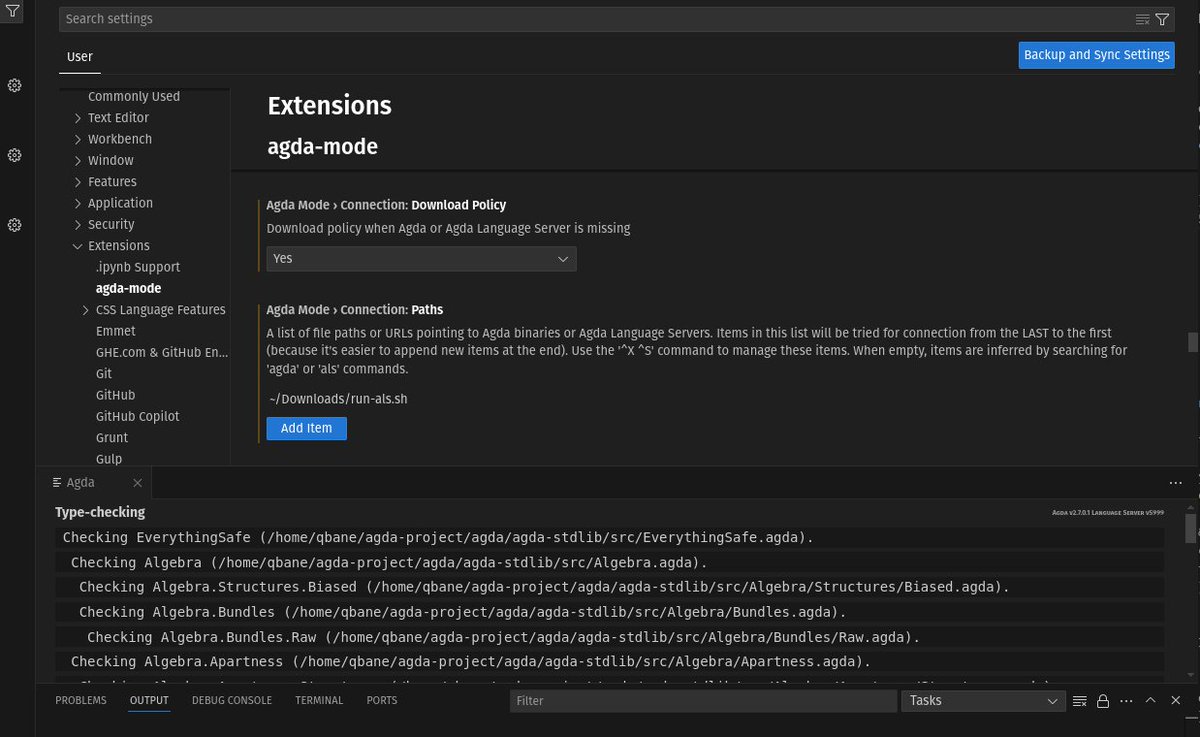Close the Agda panel tab
1200x737 pixels.
pos(138,482)
